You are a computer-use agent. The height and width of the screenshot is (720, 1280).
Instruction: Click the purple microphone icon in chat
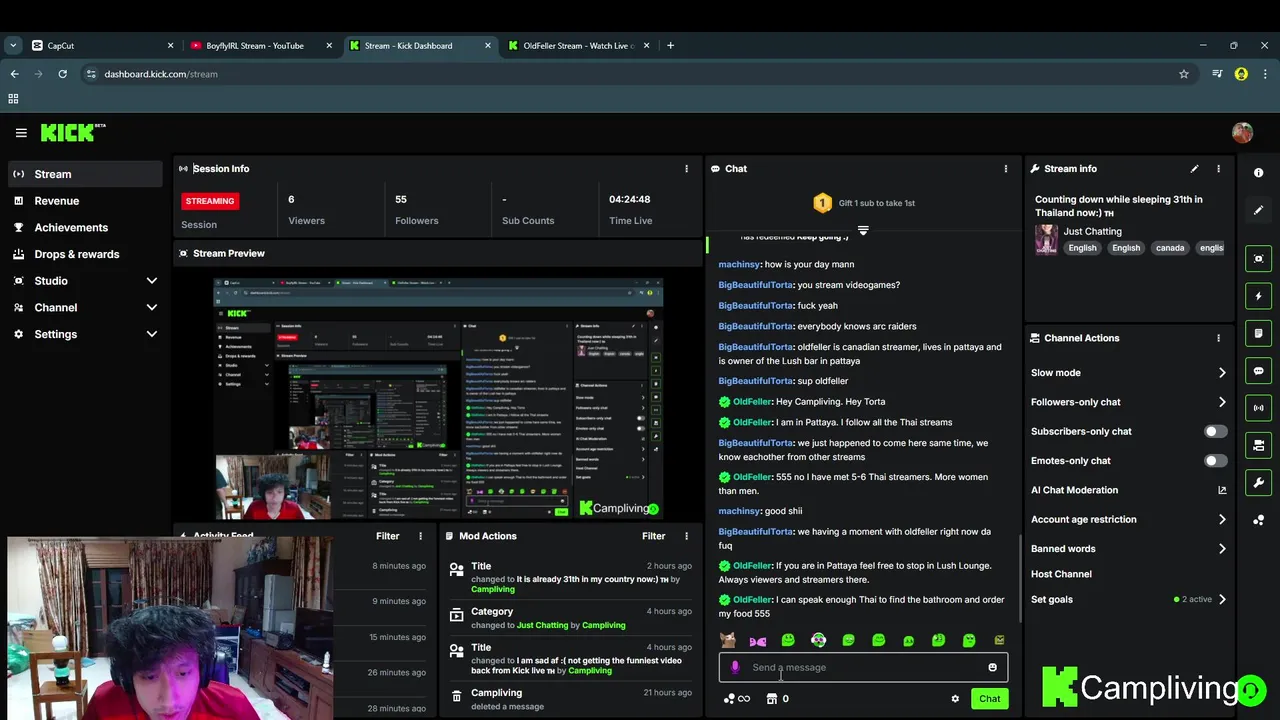click(x=735, y=667)
